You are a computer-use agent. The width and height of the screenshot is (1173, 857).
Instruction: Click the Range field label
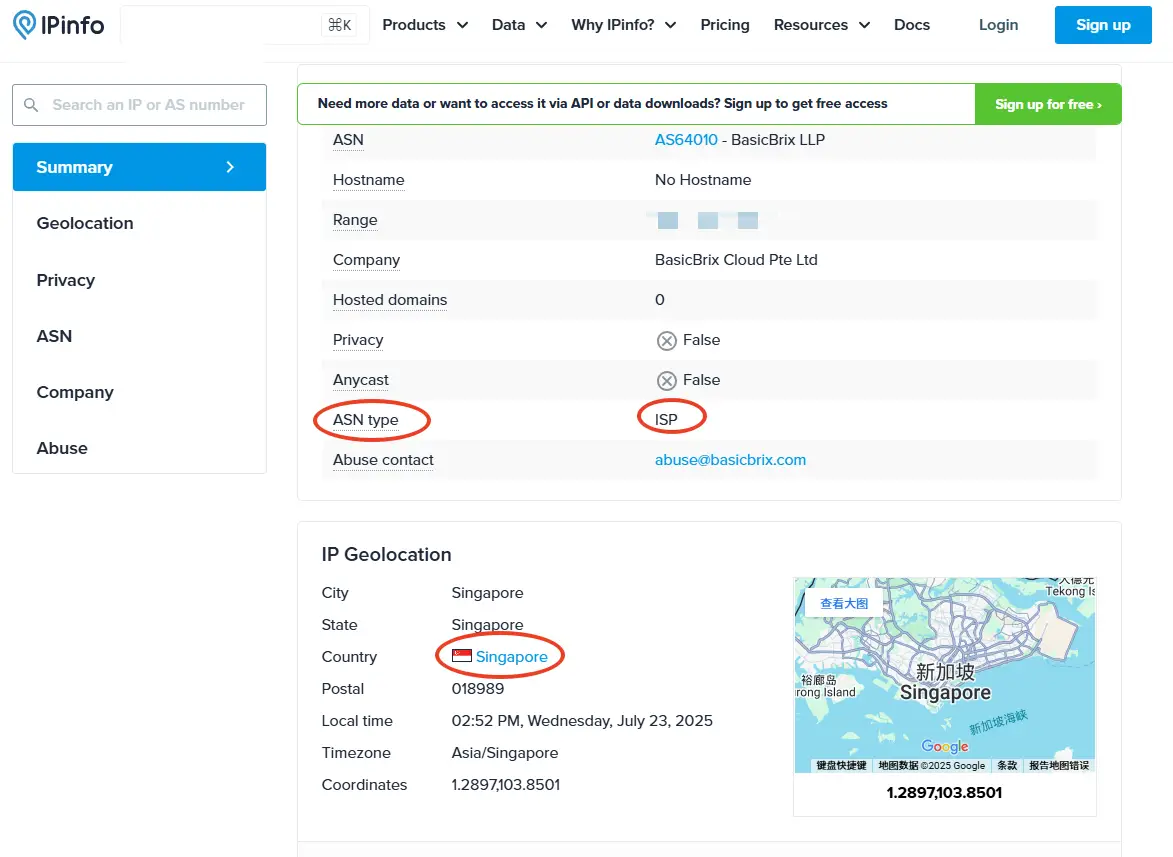[355, 220]
